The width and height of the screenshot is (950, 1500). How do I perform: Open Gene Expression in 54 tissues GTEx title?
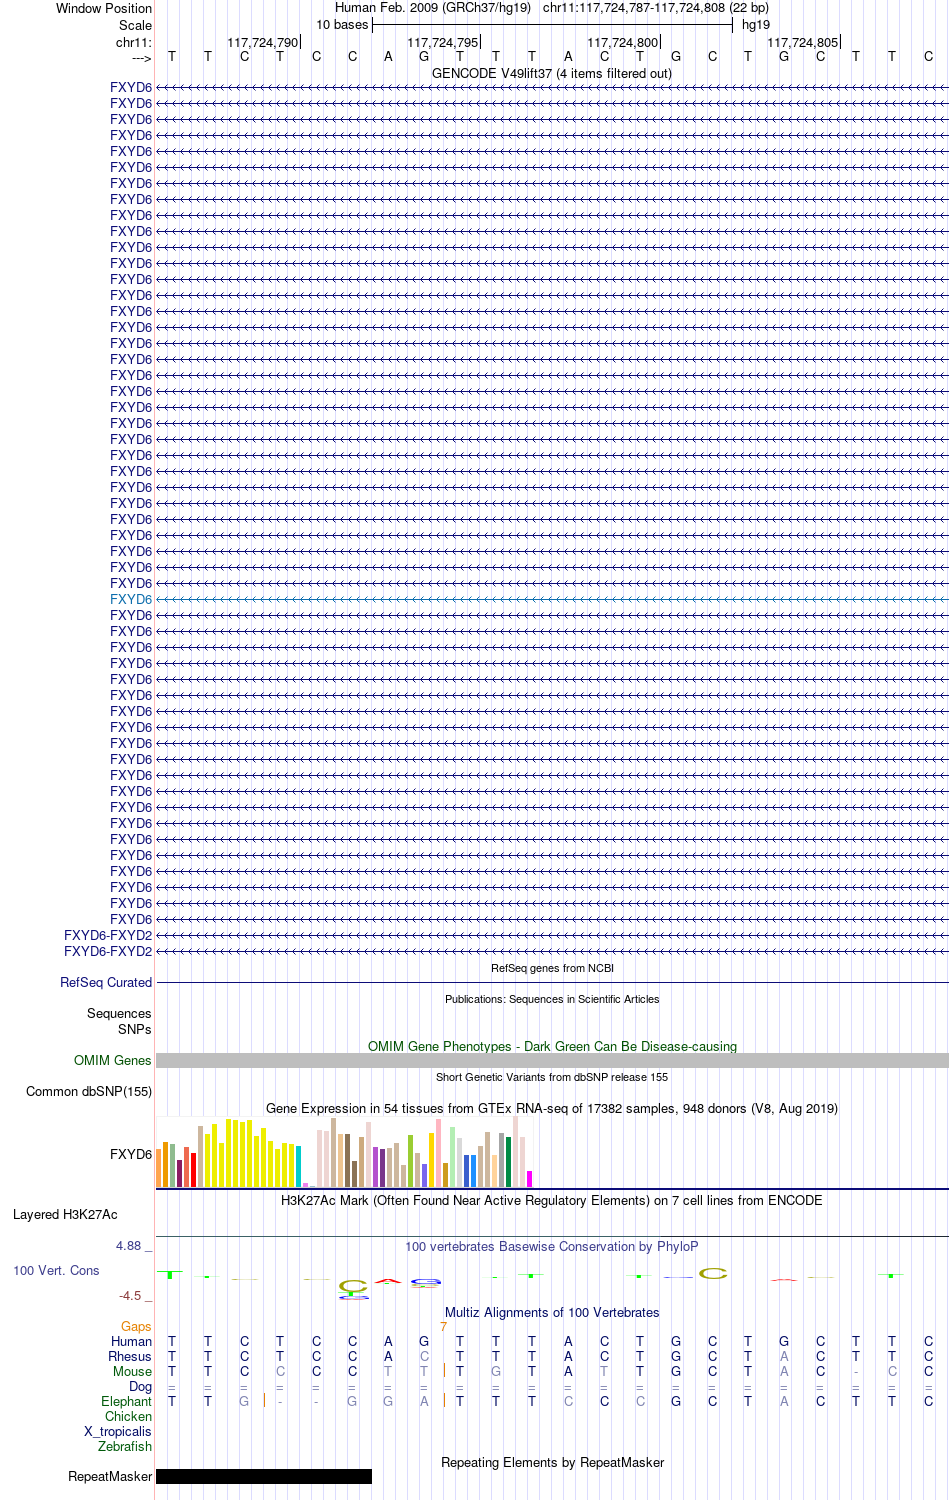(x=552, y=1108)
